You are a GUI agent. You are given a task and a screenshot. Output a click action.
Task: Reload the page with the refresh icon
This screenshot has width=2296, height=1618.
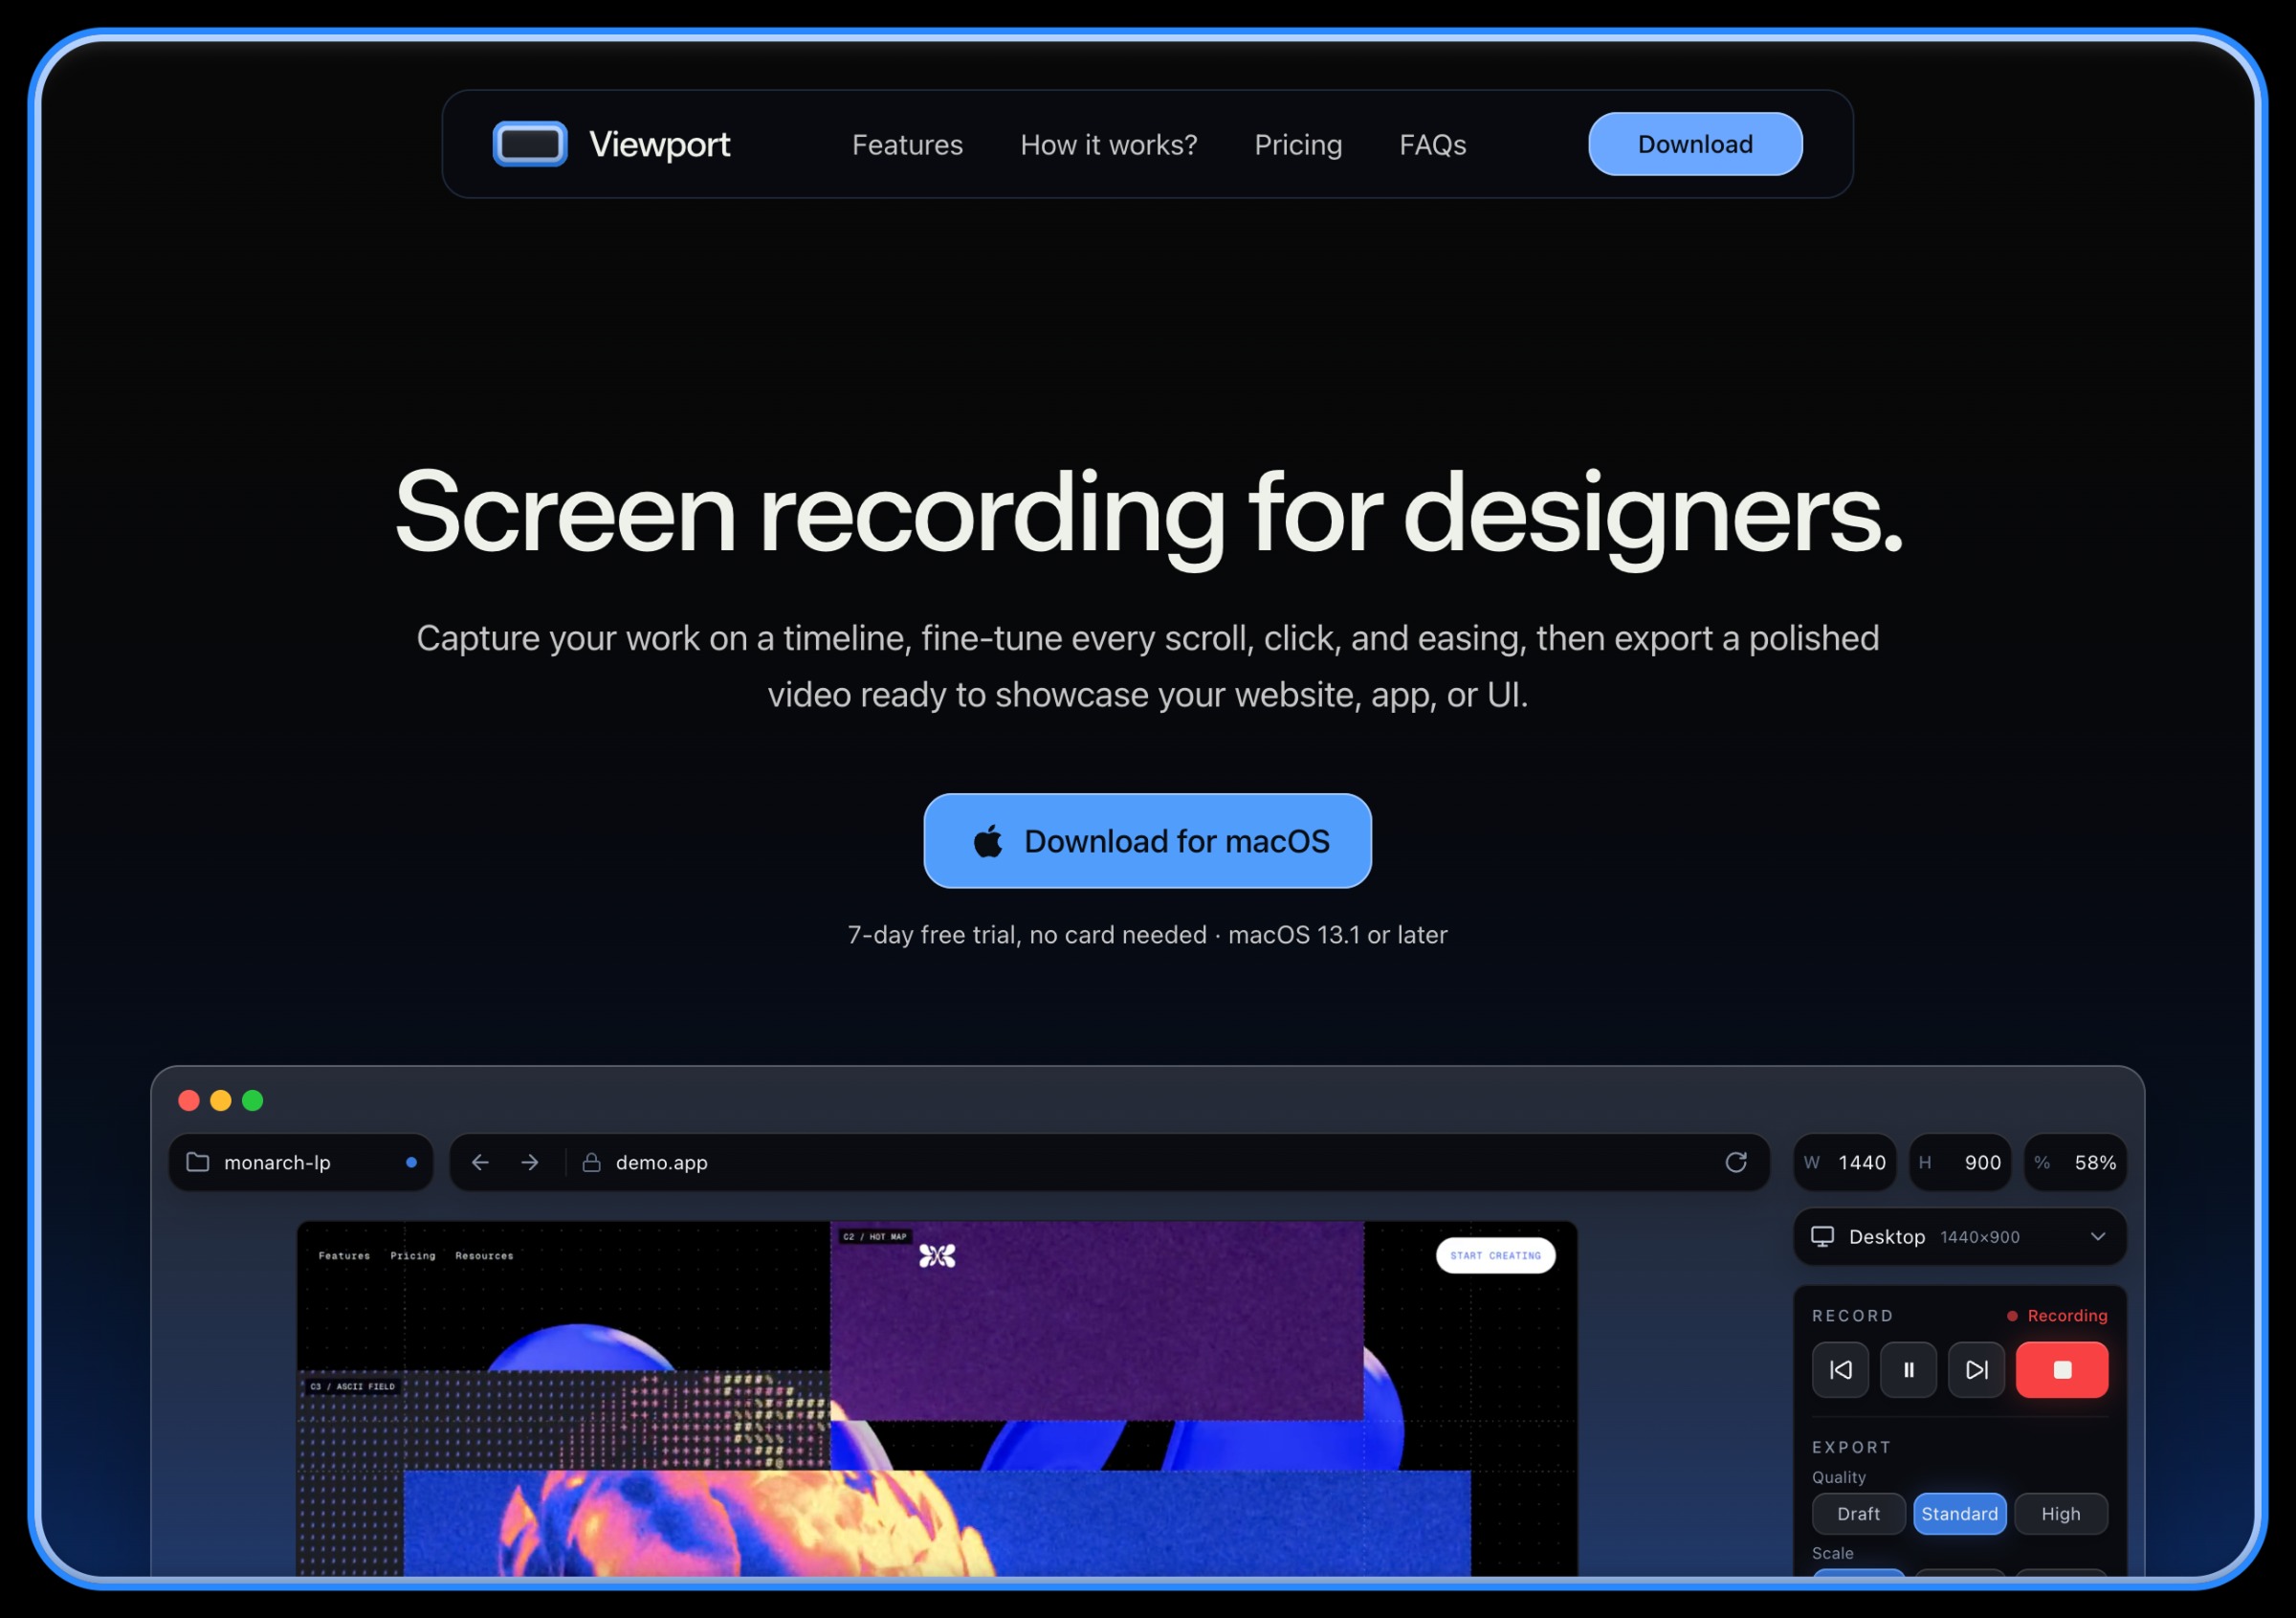pyautogui.click(x=1736, y=1162)
